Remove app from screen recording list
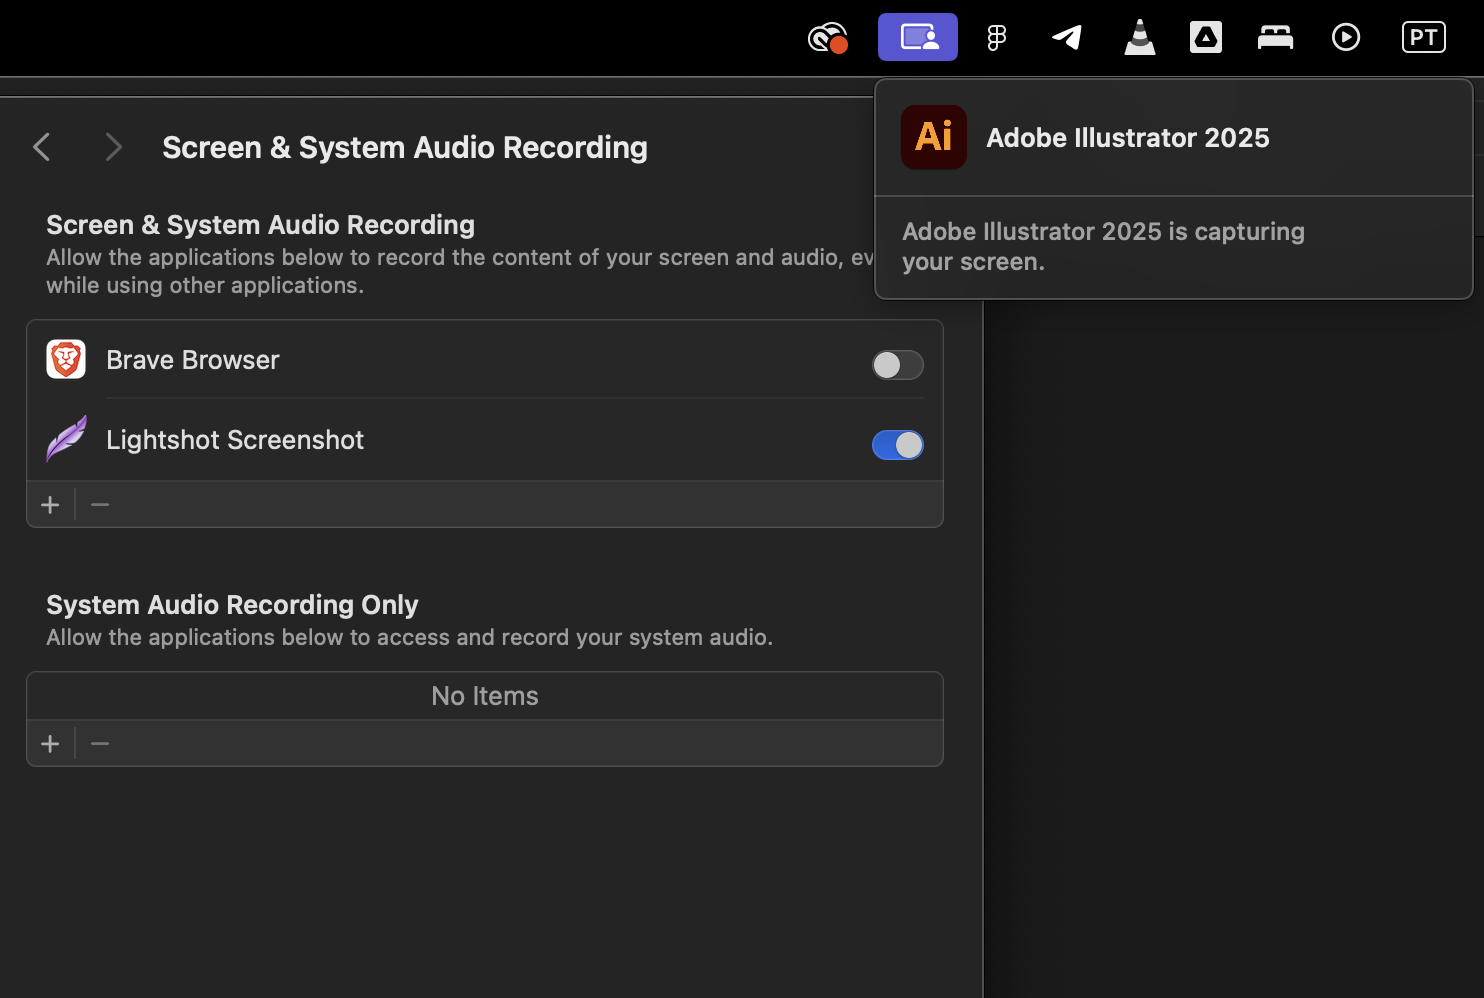 100,505
